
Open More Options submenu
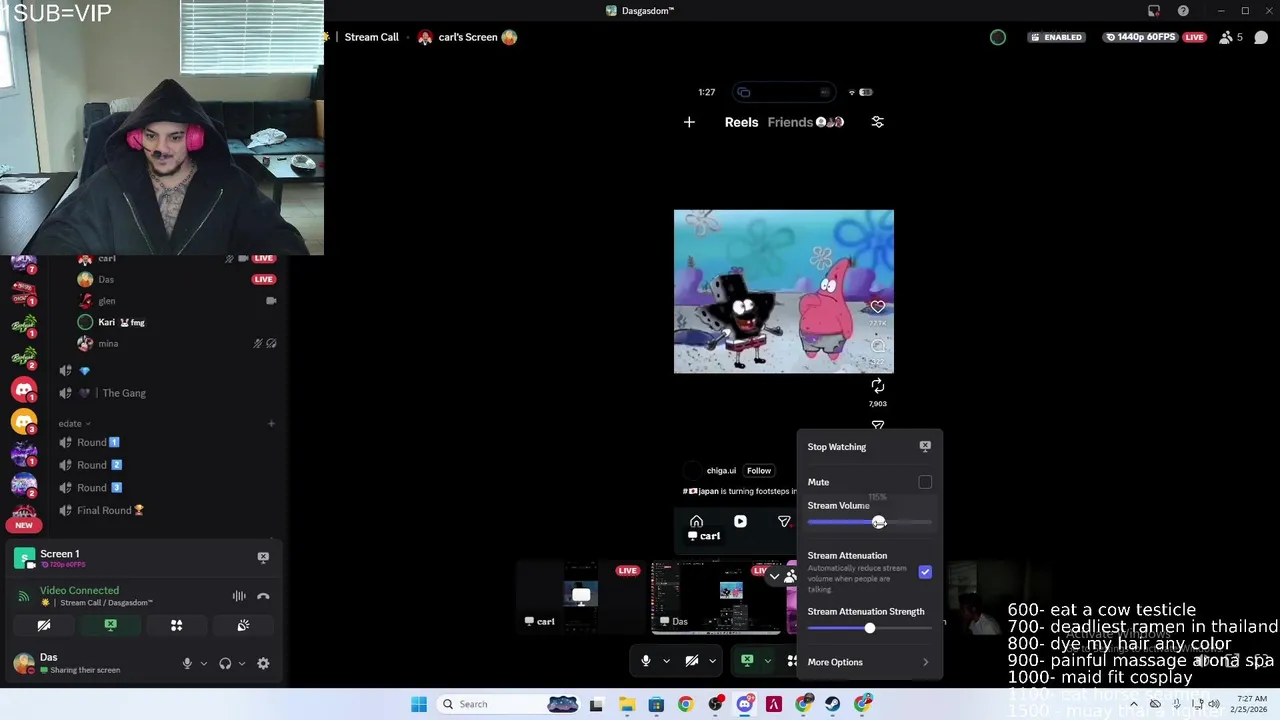(869, 662)
